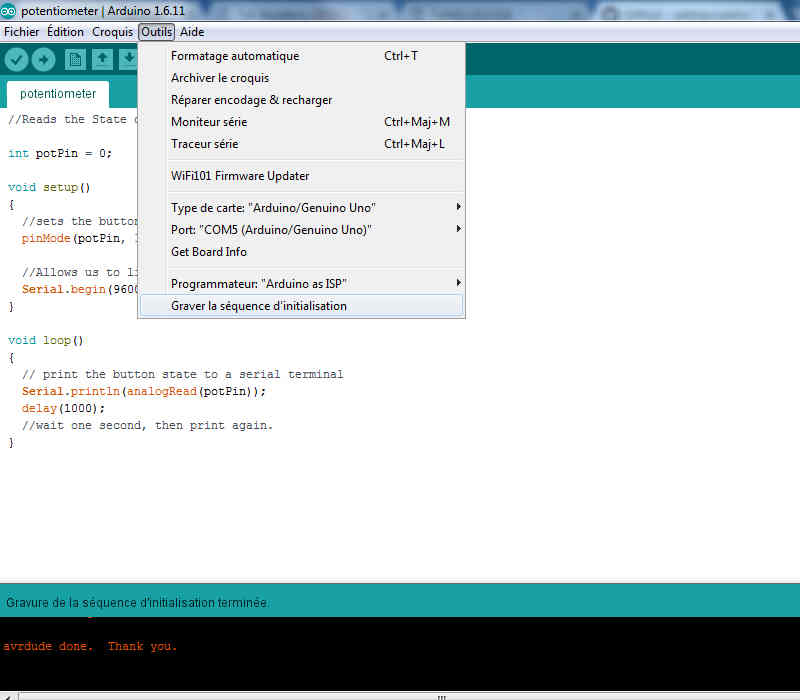The height and width of the screenshot is (700, 800).
Task: Expand the Programmateur submenu
Action: tap(302, 284)
